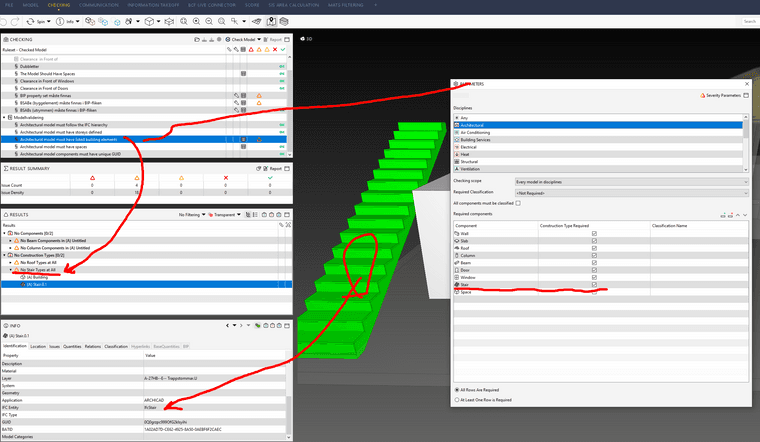760x442 pixels.
Task: Select At Least One Row is Required
Action: [x=457, y=400]
